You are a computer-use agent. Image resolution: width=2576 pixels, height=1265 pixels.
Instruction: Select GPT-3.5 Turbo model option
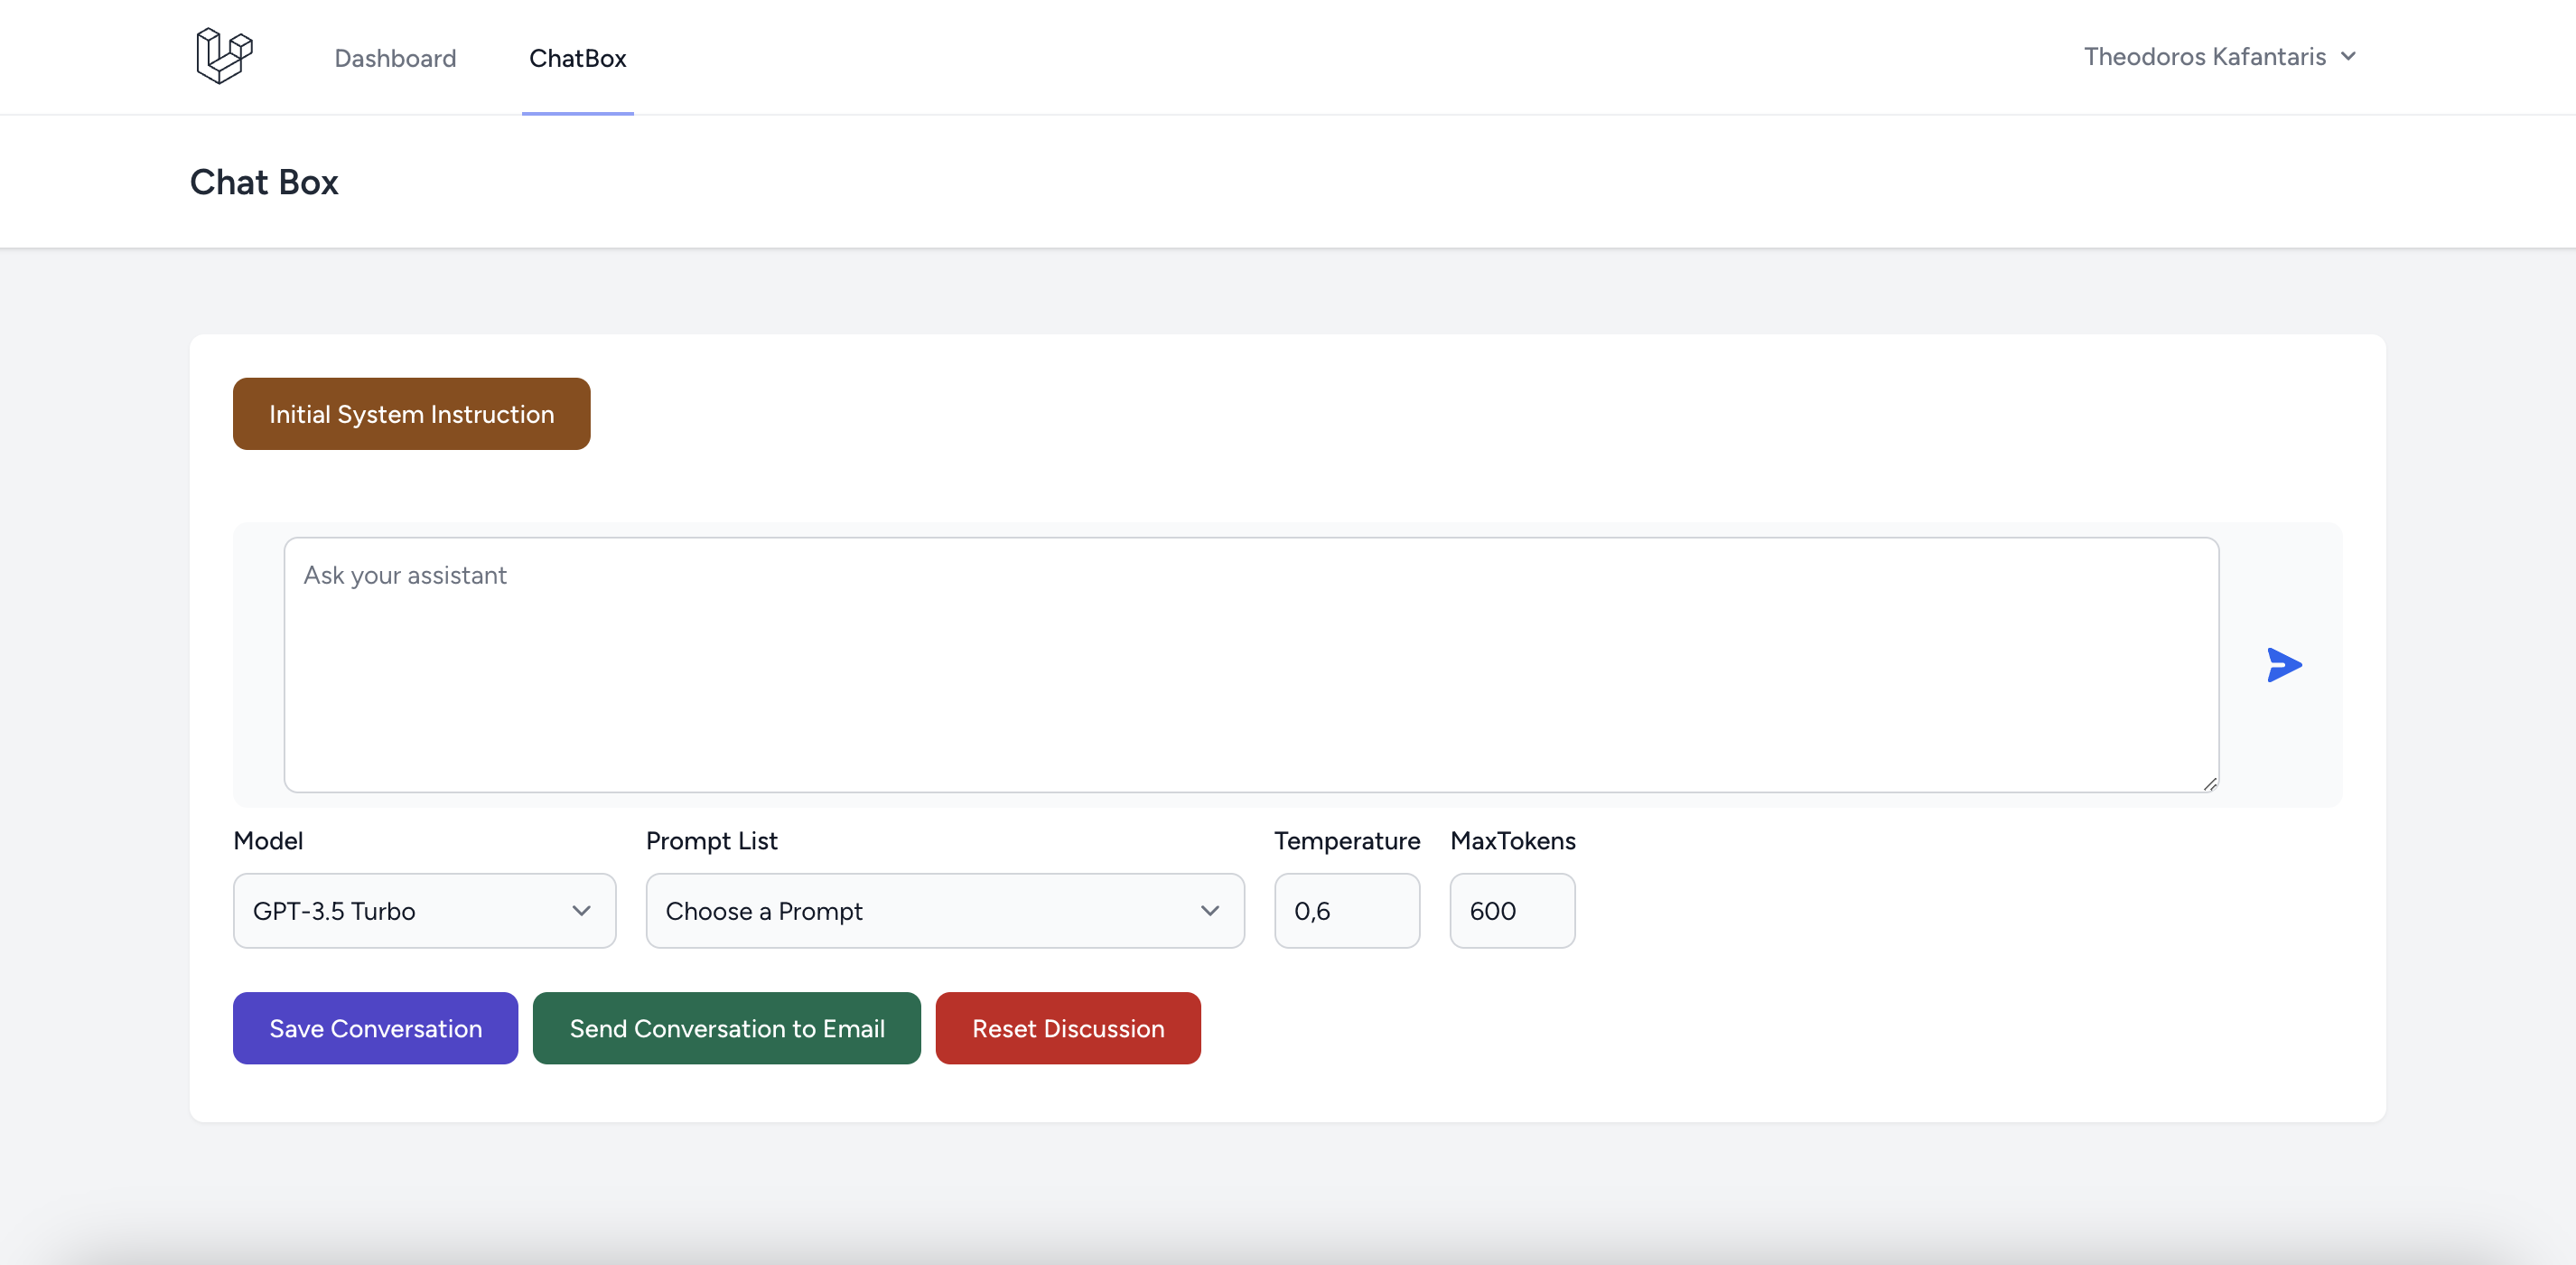[x=424, y=908]
